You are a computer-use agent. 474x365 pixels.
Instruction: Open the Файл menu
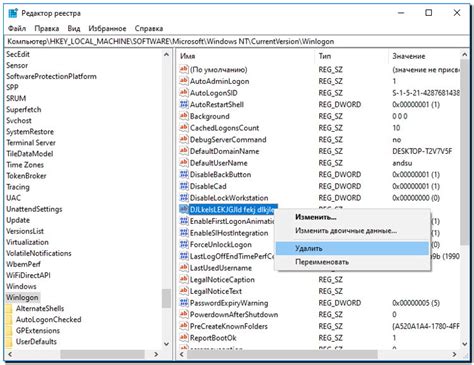tap(17, 28)
